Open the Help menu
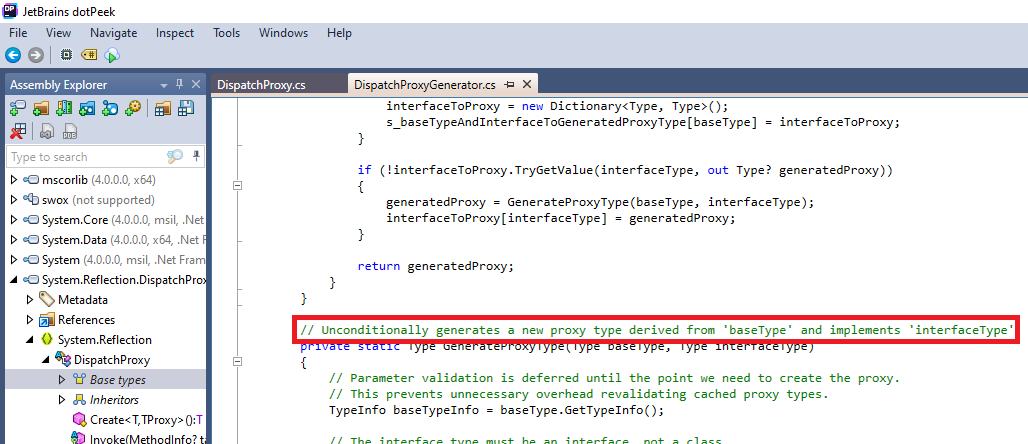Image resolution: width=1028 pixels, height=444 pixels. click(339, 33)
